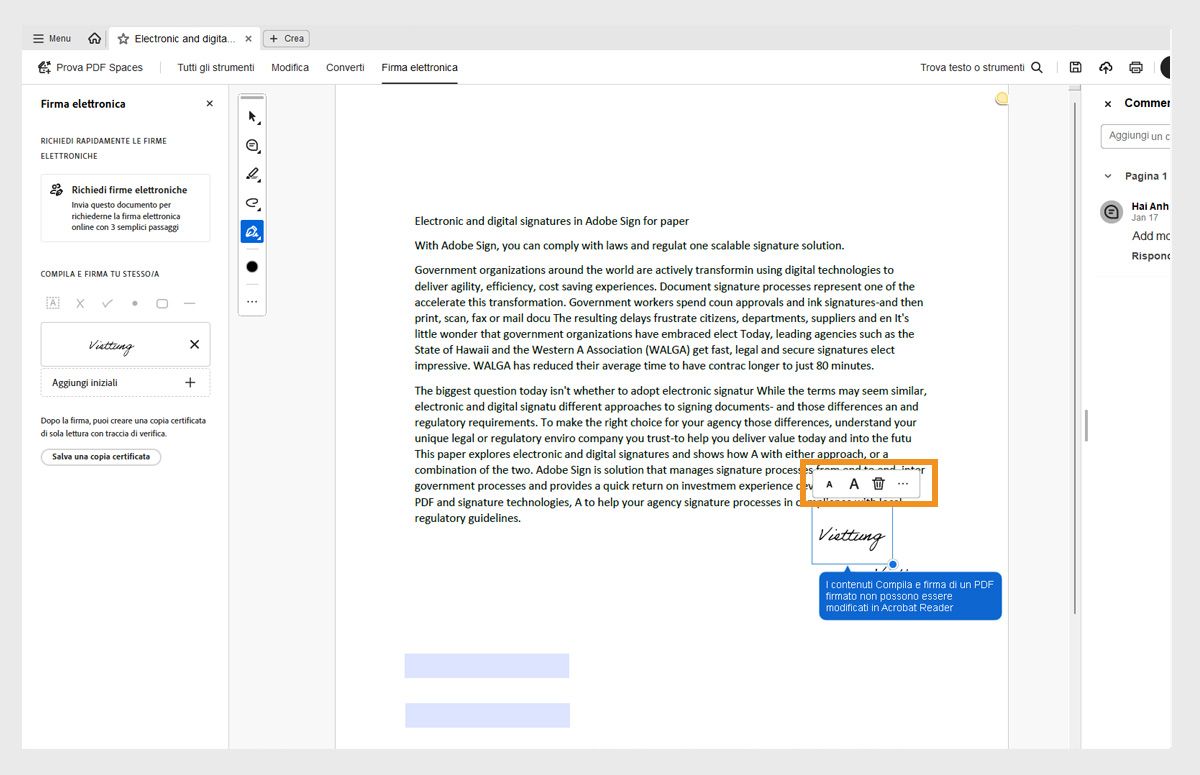Delete the signature with trash icon
The image size is (1200, 775).
coord(879,484)
